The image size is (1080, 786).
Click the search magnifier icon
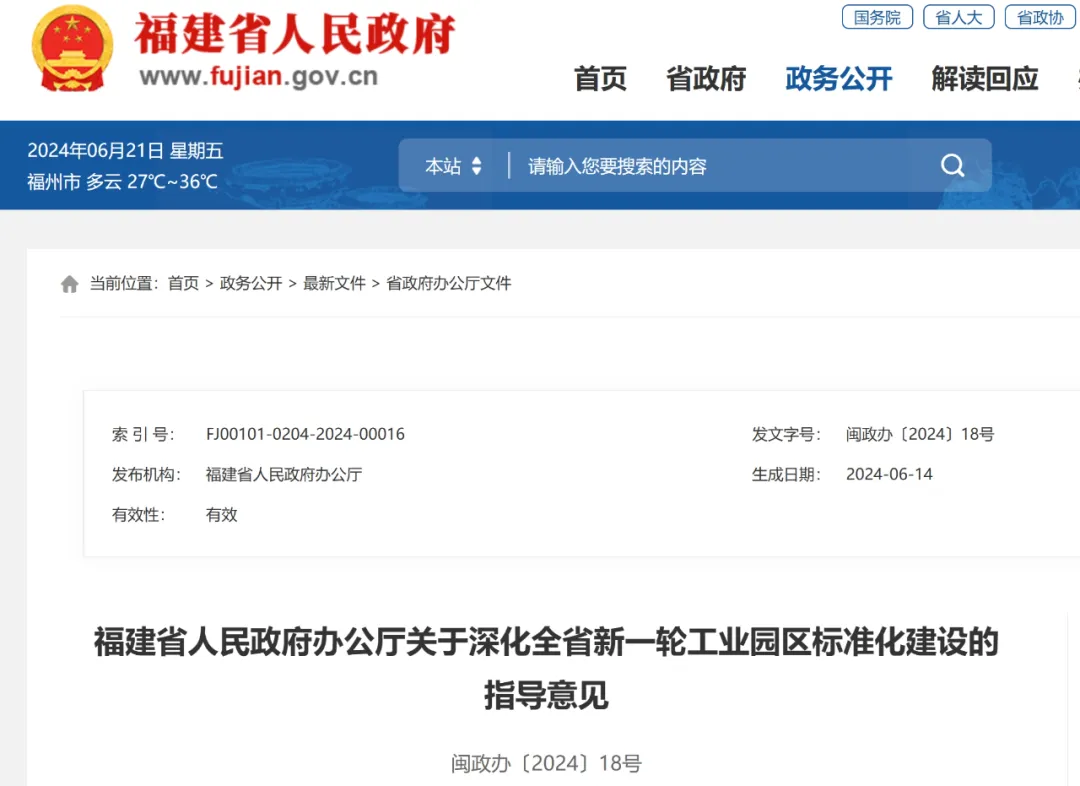[952, 166]
